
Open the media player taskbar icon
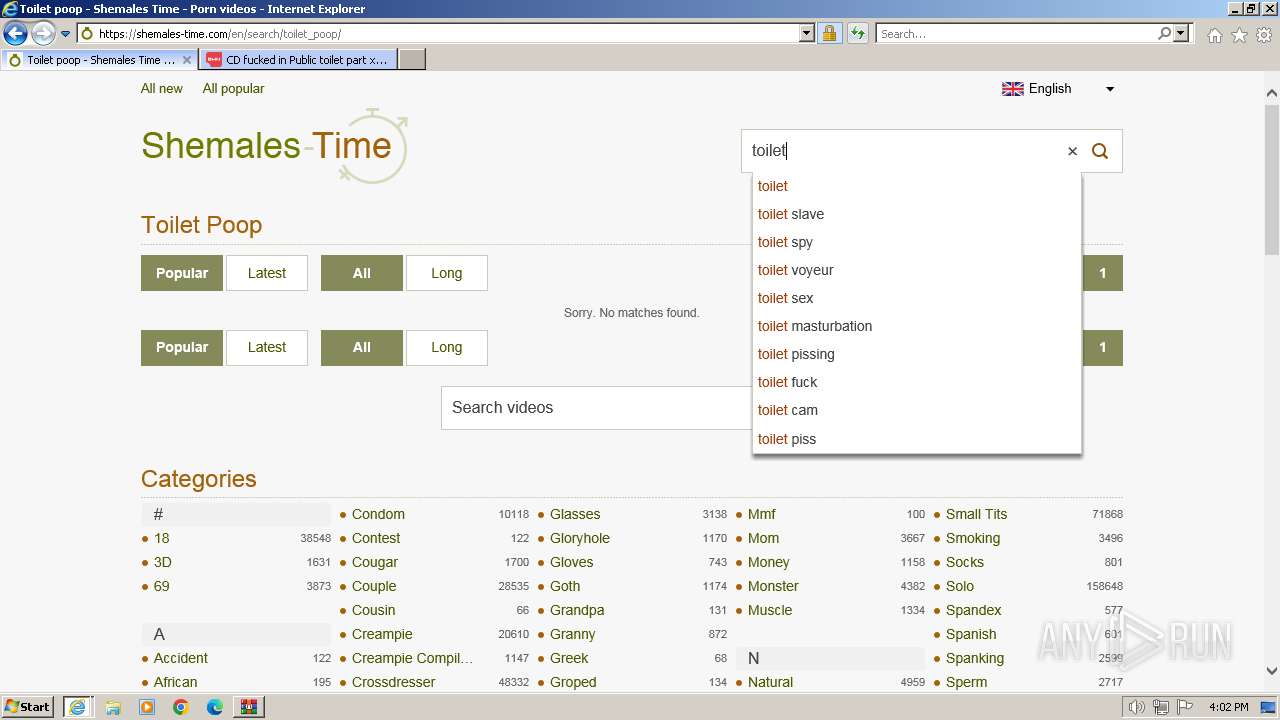[147, 707]
